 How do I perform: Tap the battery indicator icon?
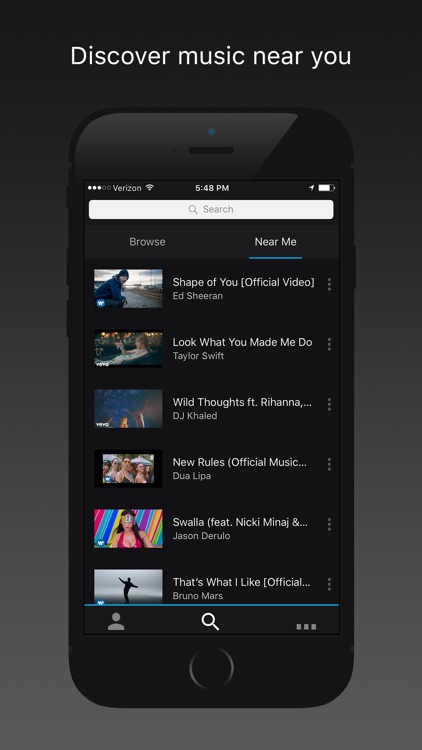tap(327, 188)
